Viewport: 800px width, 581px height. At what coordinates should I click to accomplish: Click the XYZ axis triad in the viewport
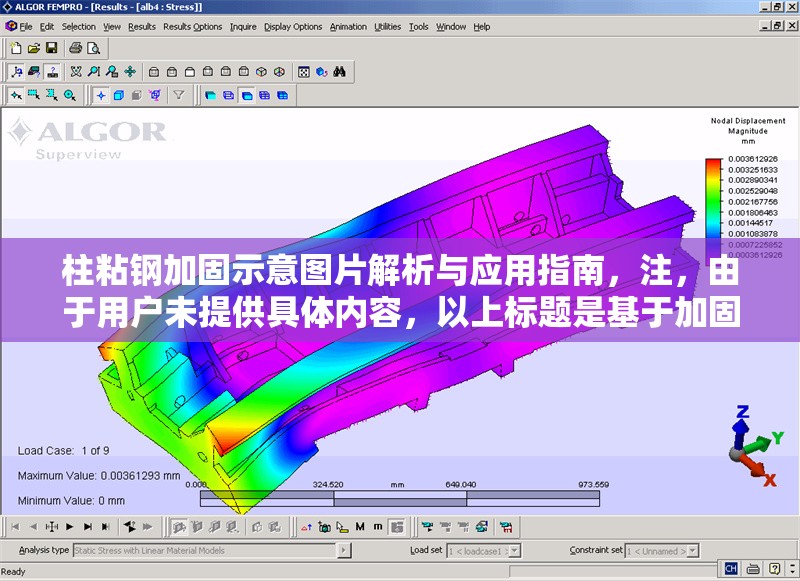point(751,447)
